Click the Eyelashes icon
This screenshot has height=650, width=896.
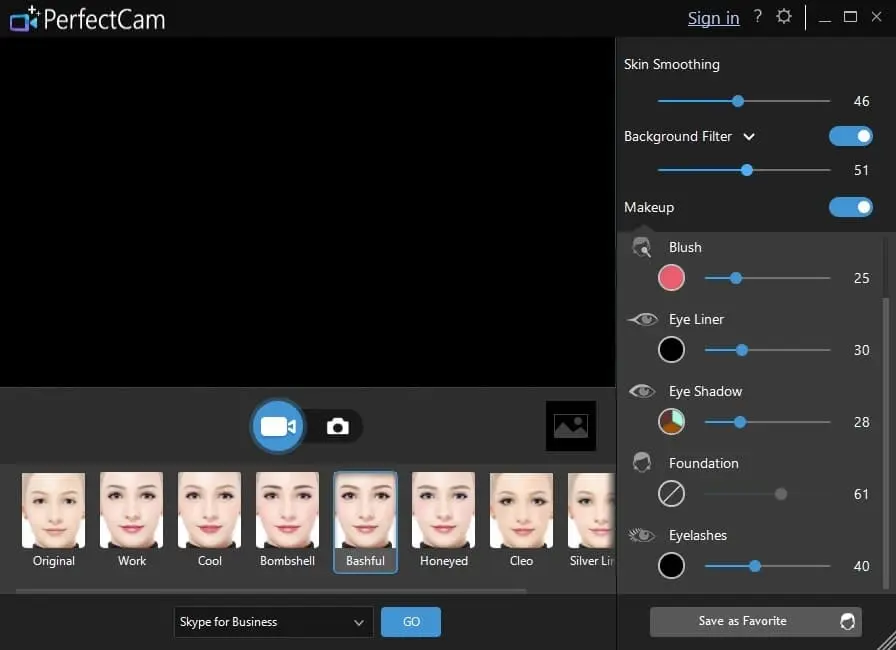pyautogui.click(x=642, y=535)
